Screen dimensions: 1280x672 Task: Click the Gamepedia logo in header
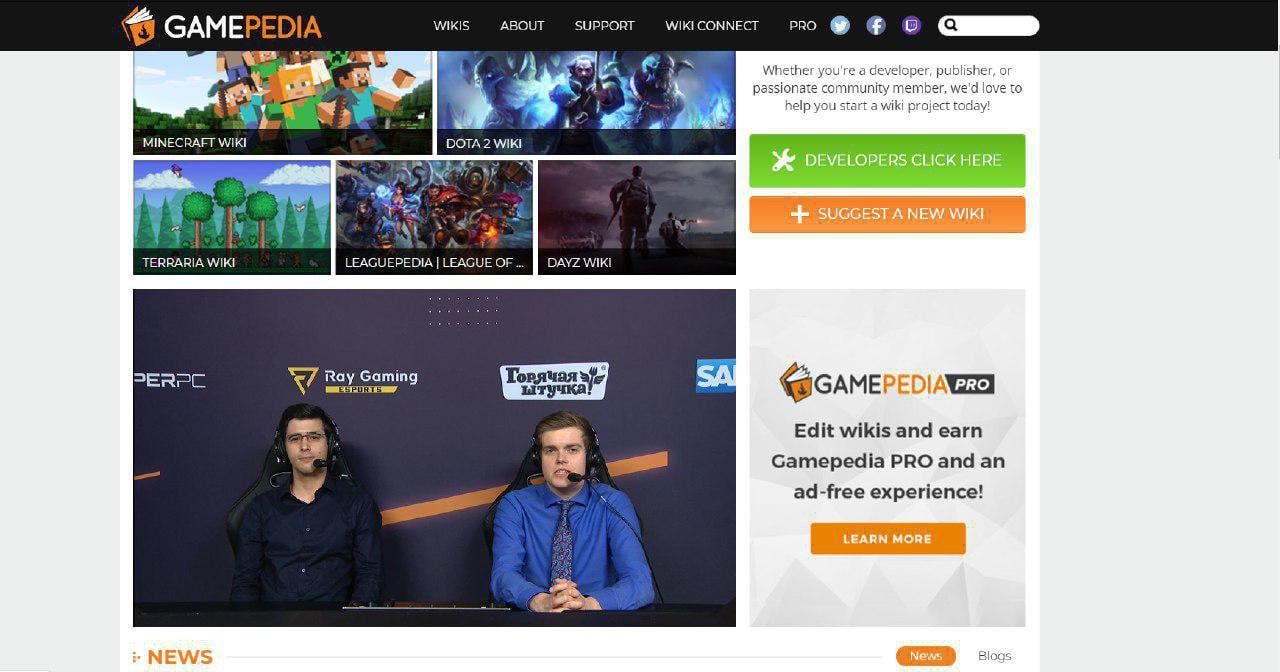pyautogui.click(x=221, y=25)
